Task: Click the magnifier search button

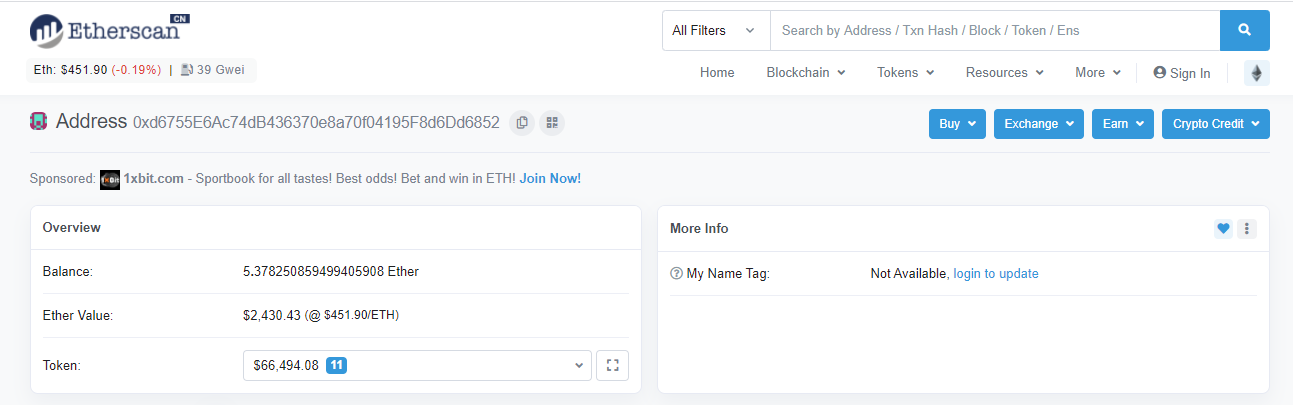Action: pos(1244,30)
